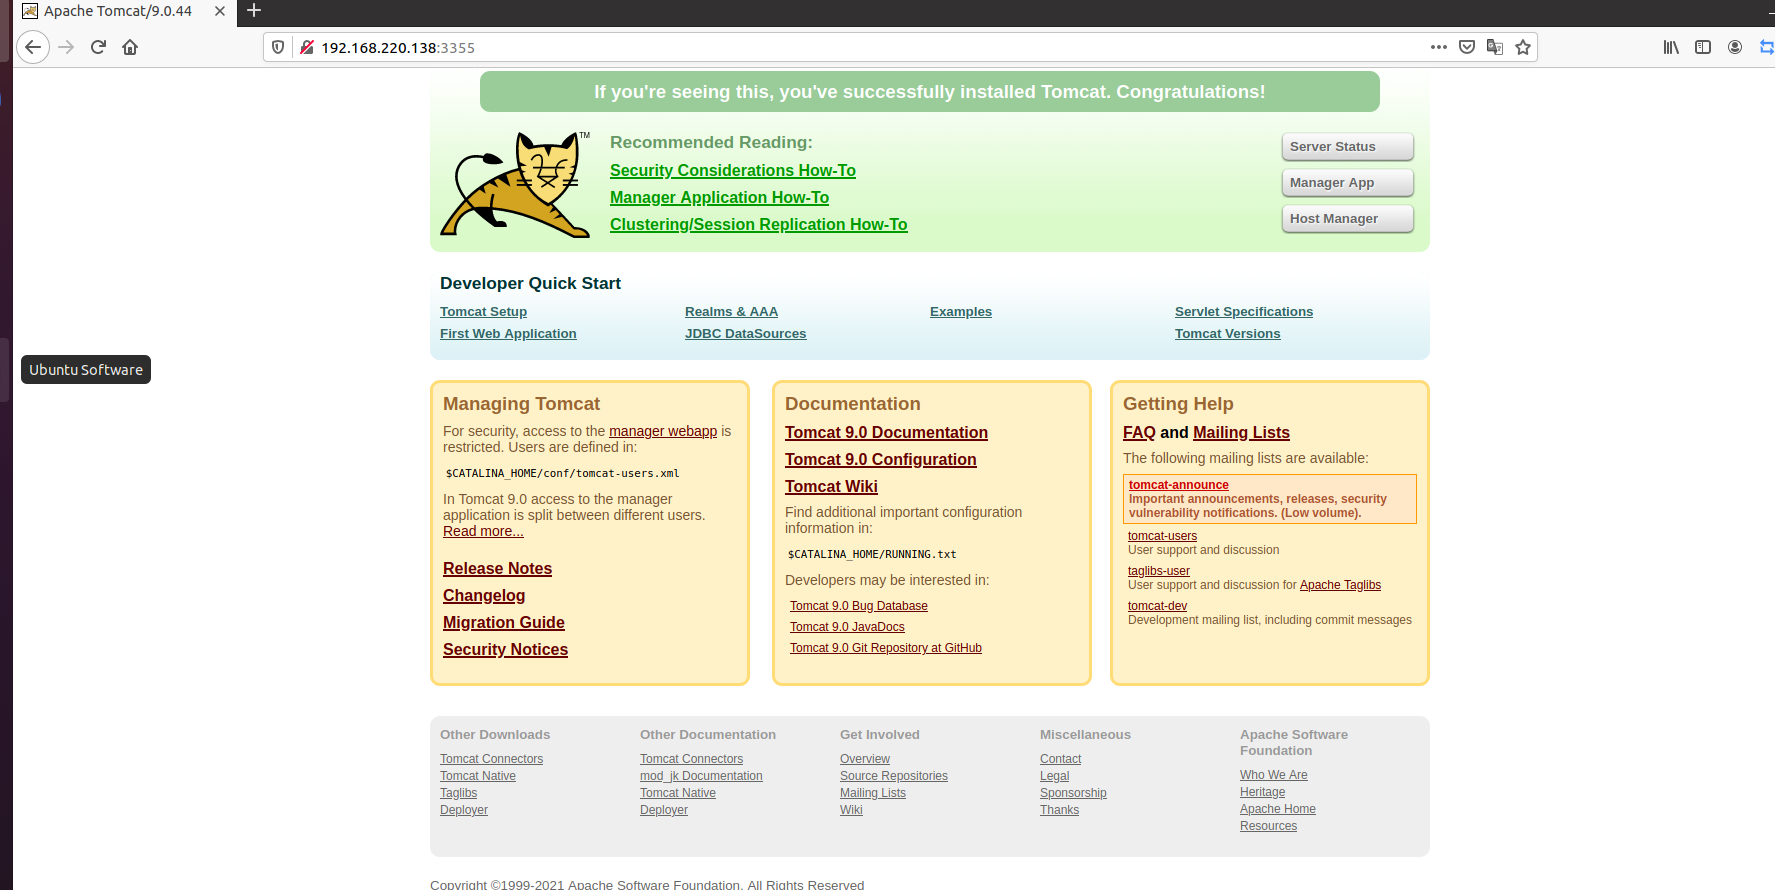Click the Read more... link
Viewport: 1775px width, 890px height.
click(x=483, y=531)
